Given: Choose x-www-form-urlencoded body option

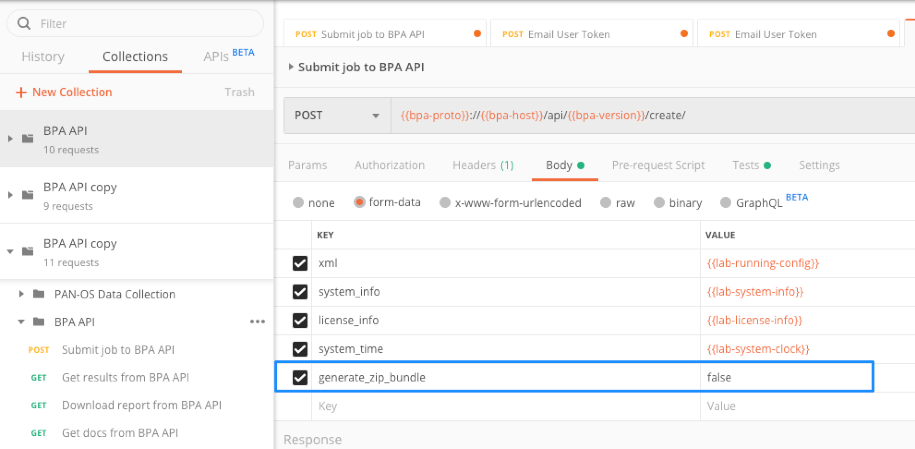Looking at the screenshot, I should tap(442, 202).
